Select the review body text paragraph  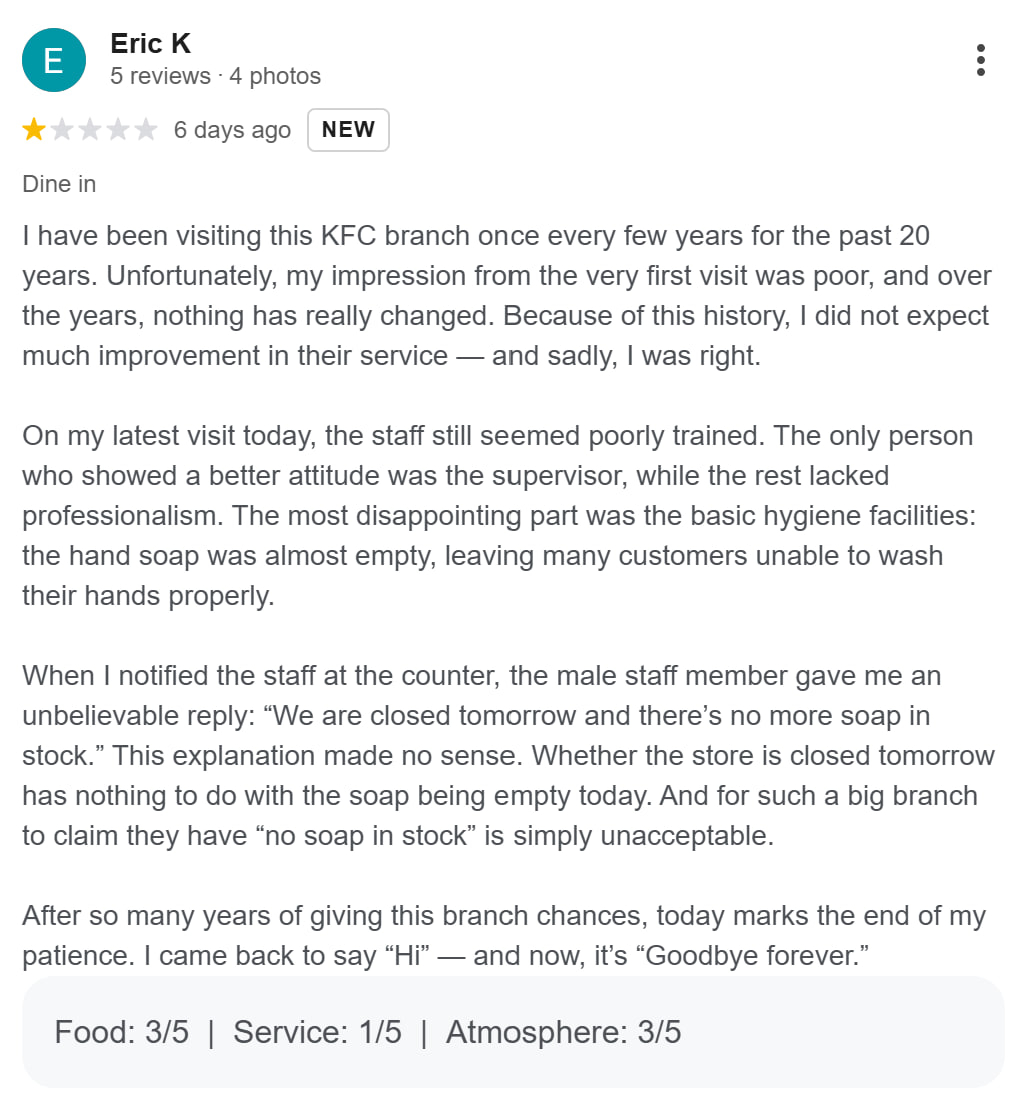pyautogui.click(x=500, y=295)
